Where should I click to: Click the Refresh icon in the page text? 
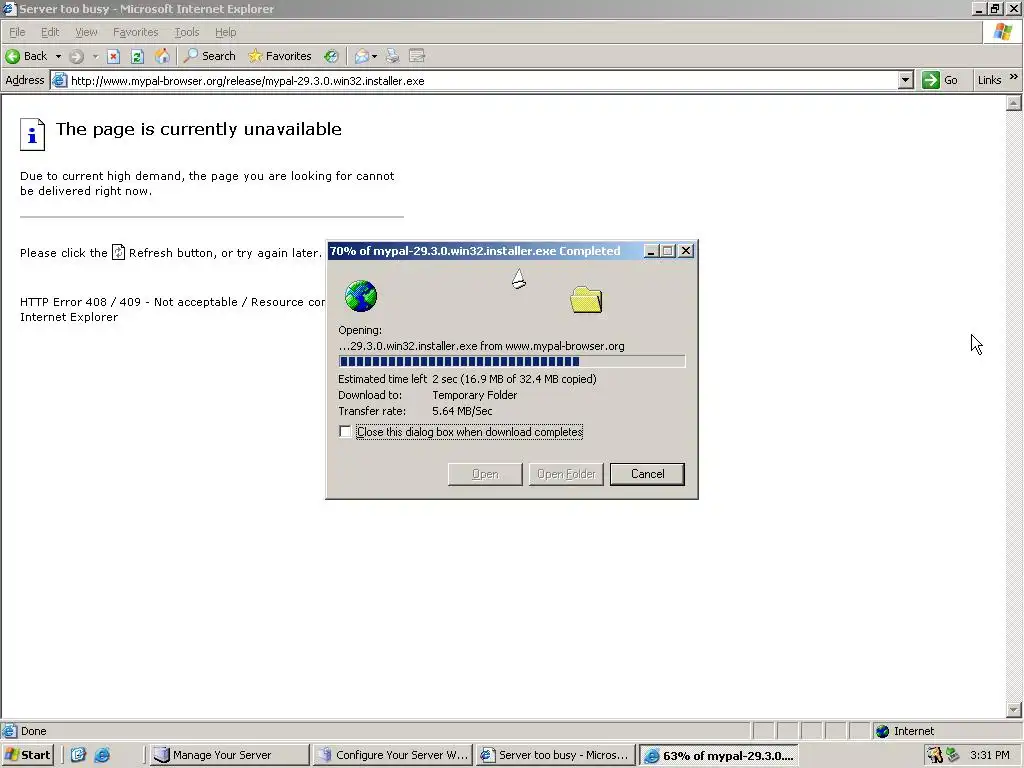tap(118, 252)
